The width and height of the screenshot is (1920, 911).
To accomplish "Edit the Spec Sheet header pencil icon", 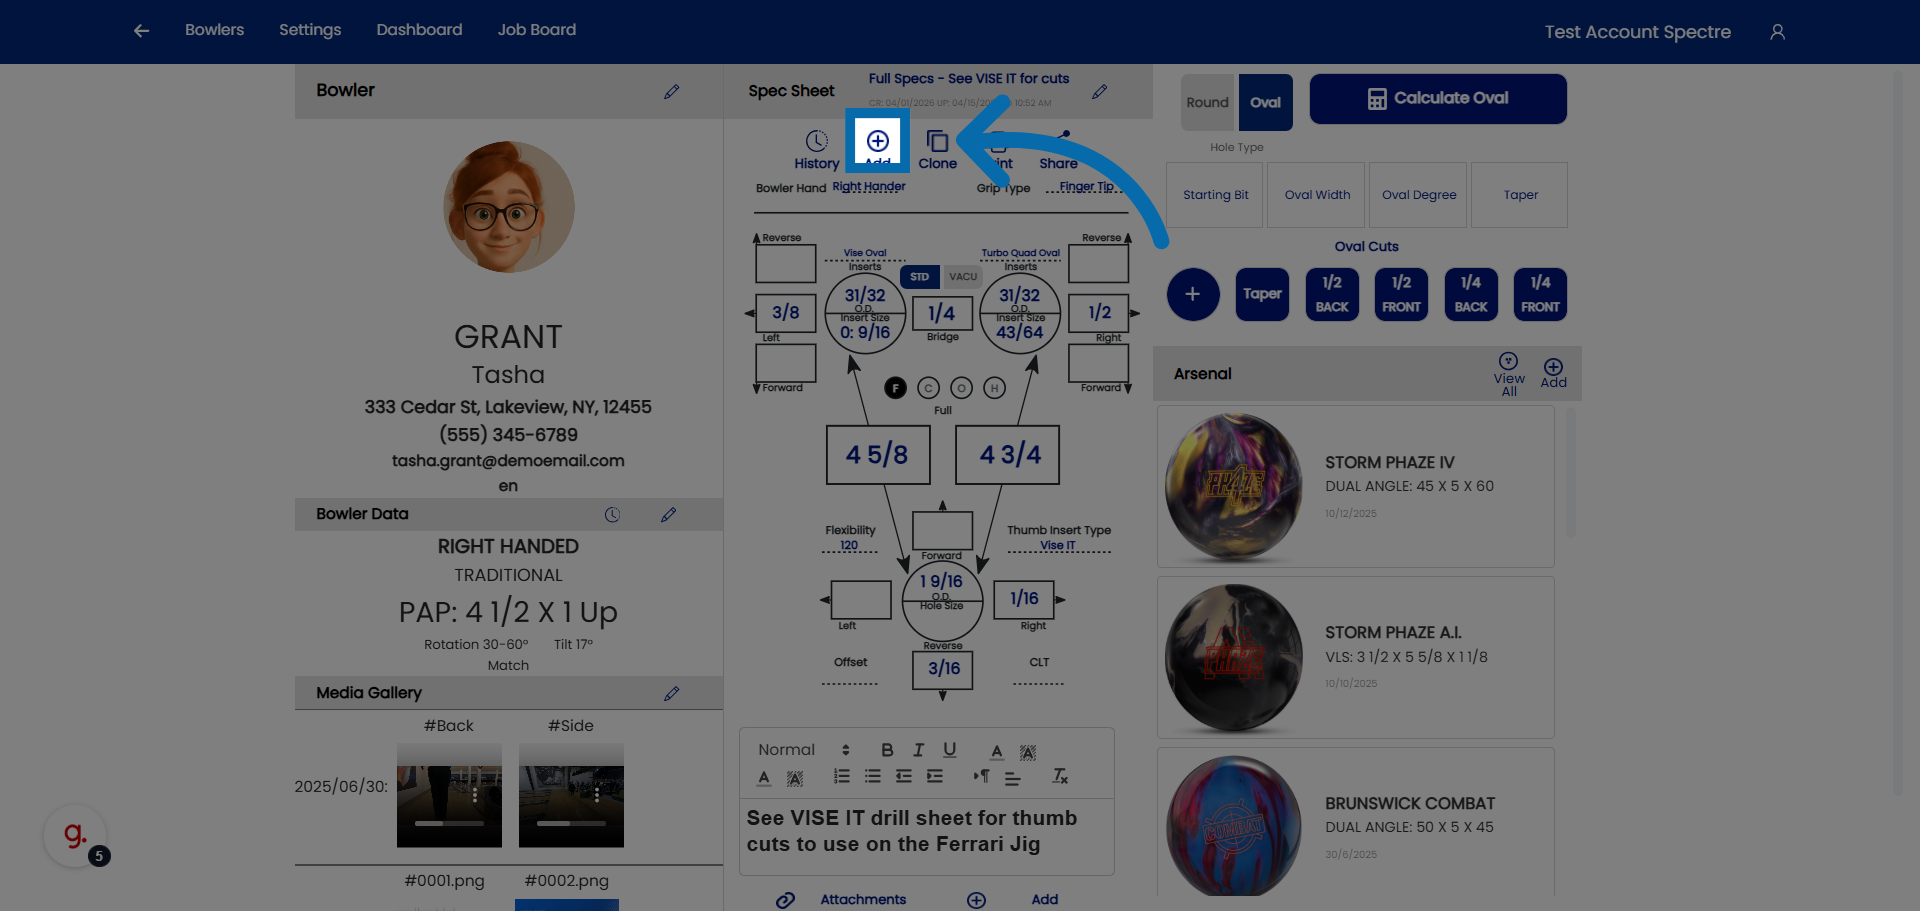I will 1099,92.
